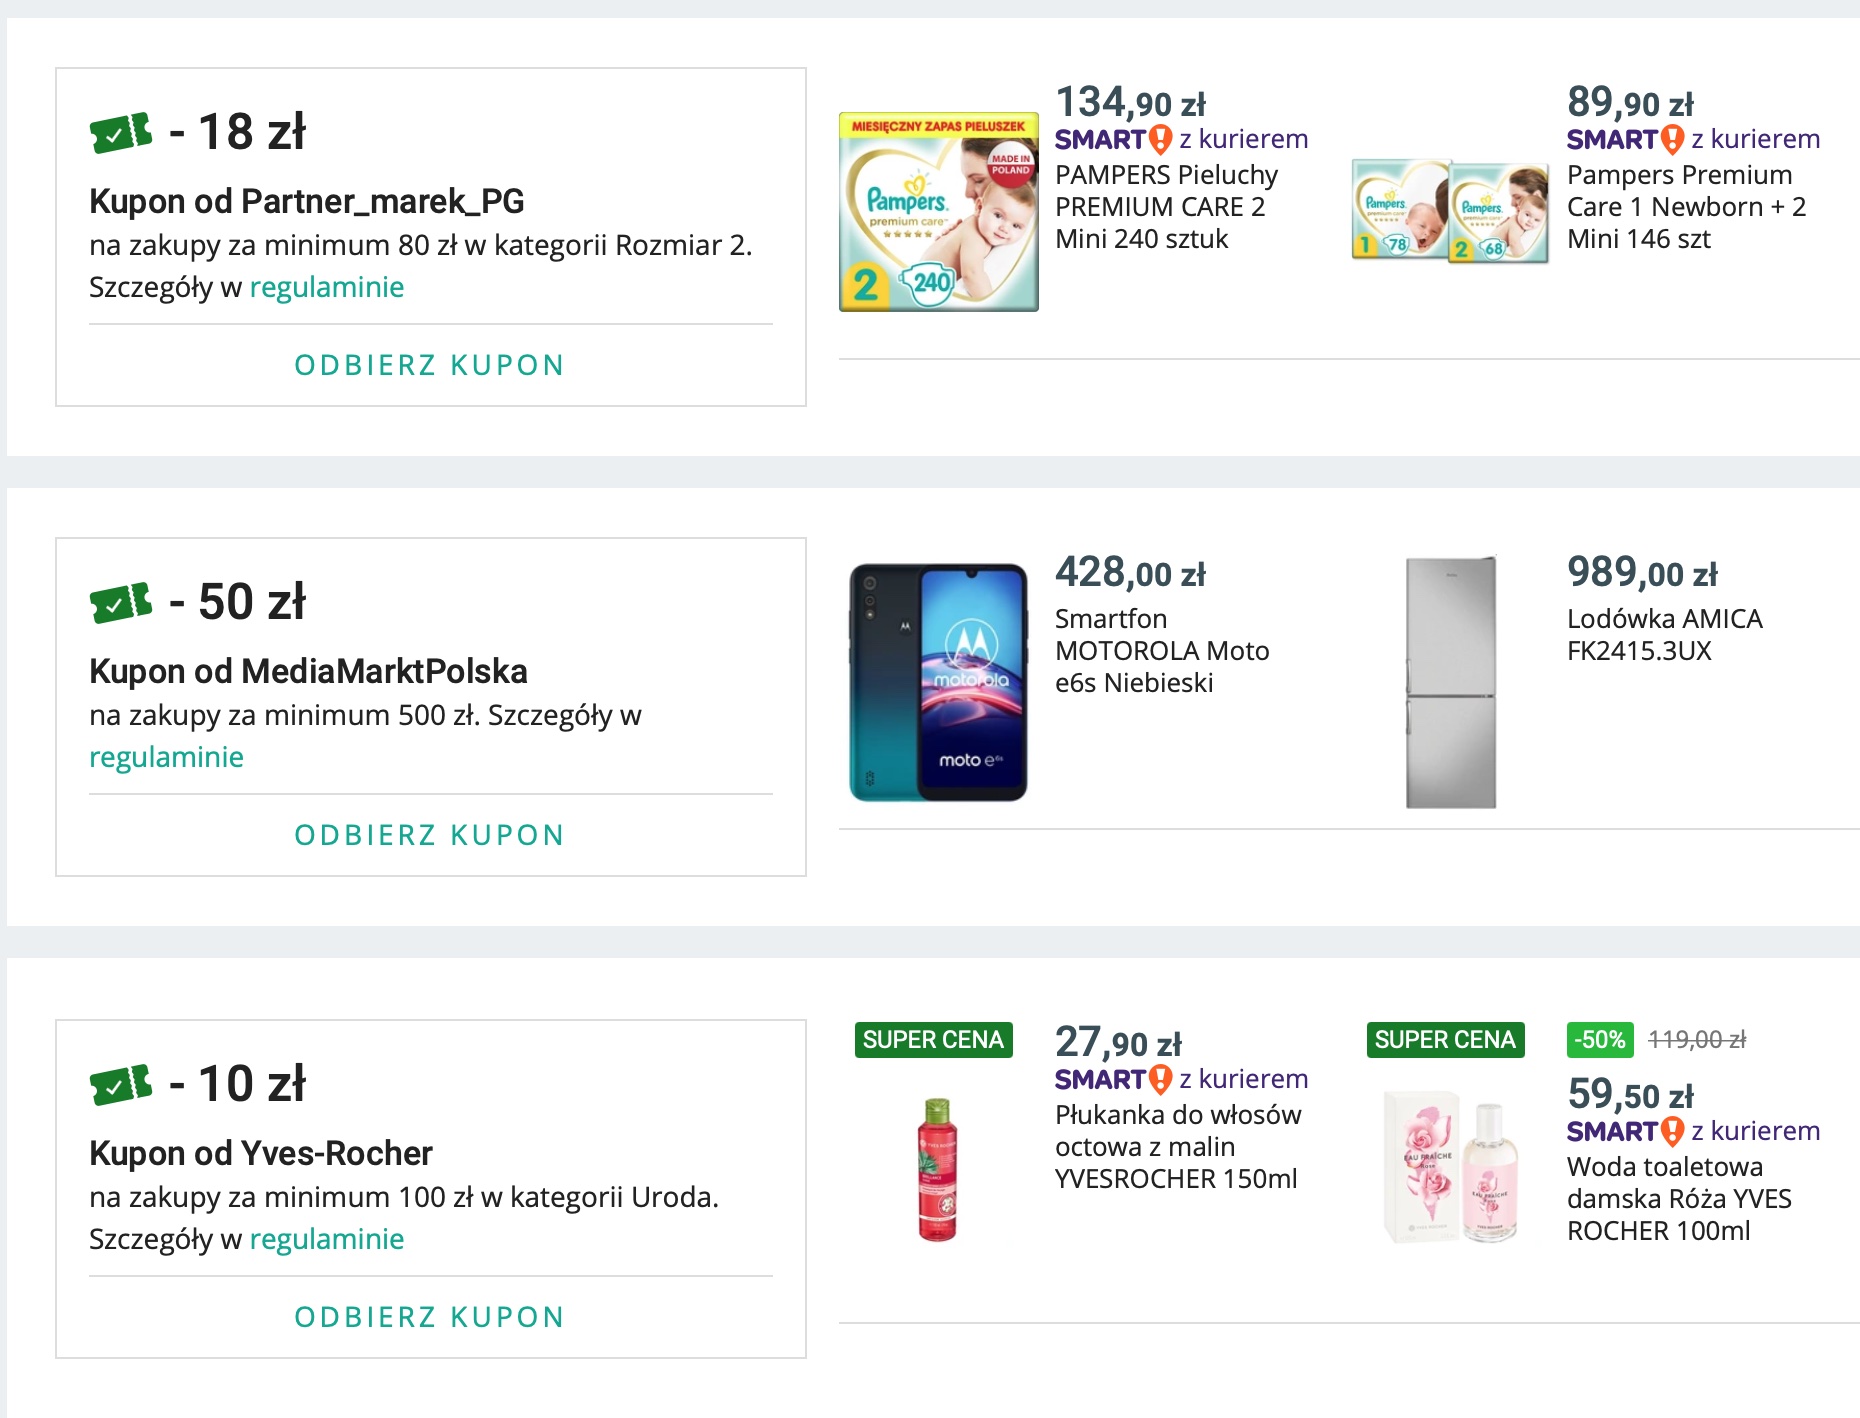This screenshot has height=1418, width=1860.
Task: Click SUPER CENA label above rose perfume
Action: click(1445, 1040)
